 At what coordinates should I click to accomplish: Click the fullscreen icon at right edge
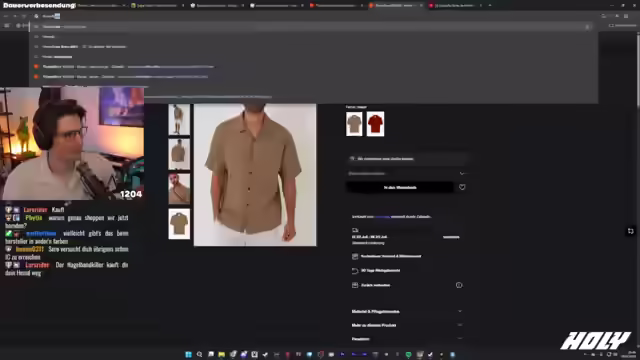coord(630,231)
